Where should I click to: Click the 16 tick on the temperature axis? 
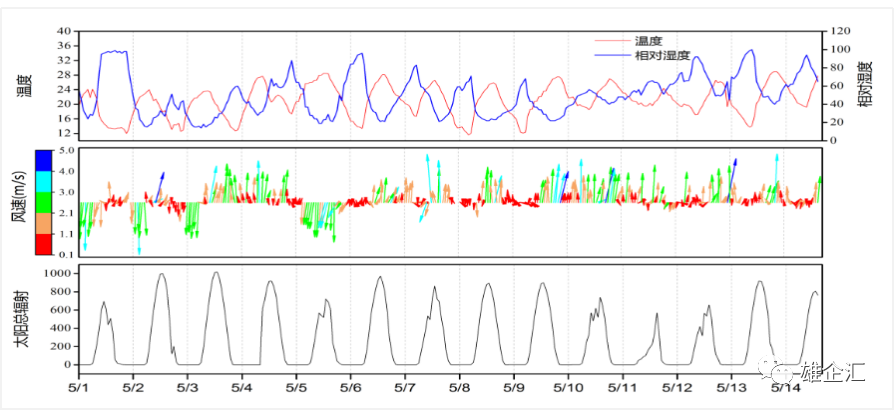pyautogui.click(x=66, y=119)
